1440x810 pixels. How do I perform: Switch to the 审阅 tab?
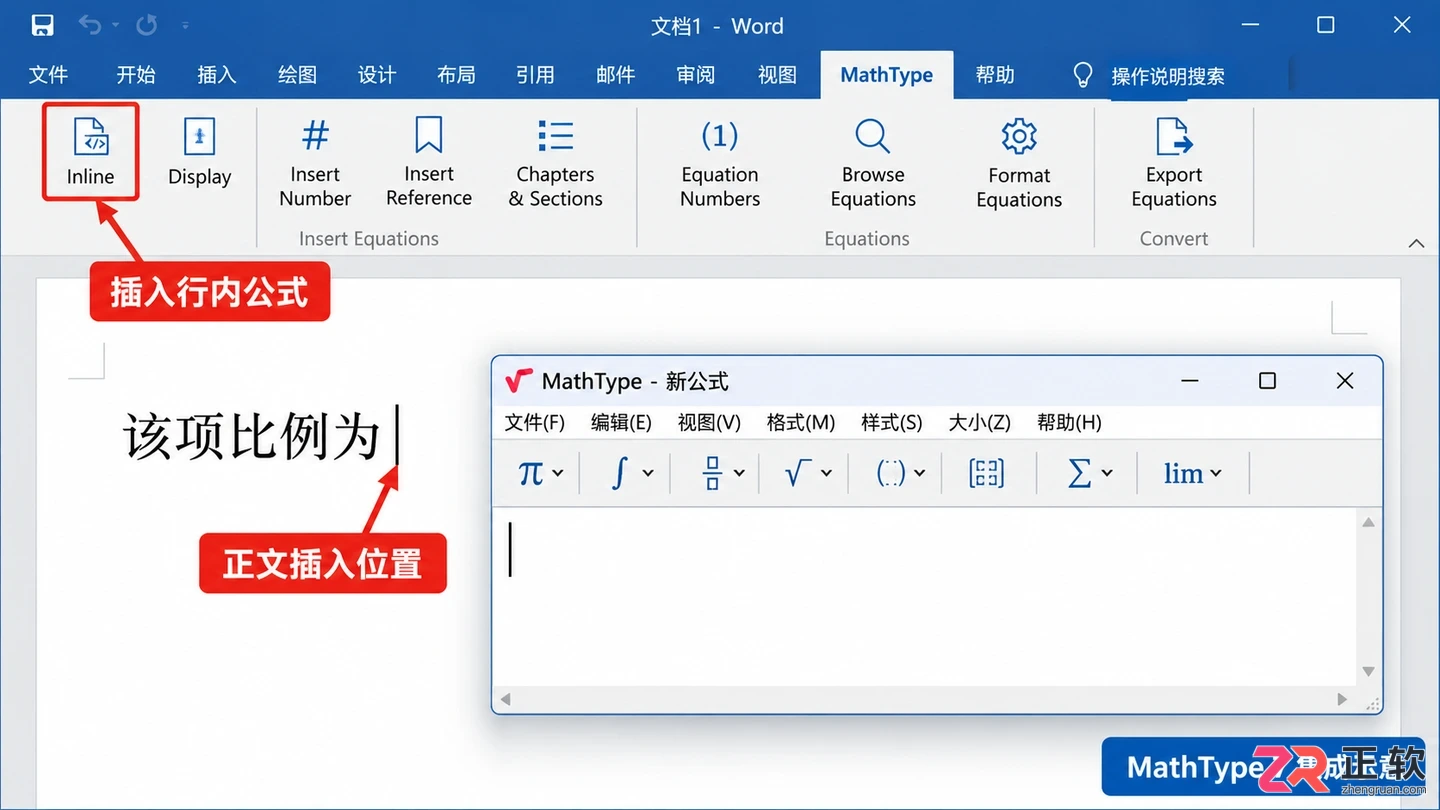point(695,75)
